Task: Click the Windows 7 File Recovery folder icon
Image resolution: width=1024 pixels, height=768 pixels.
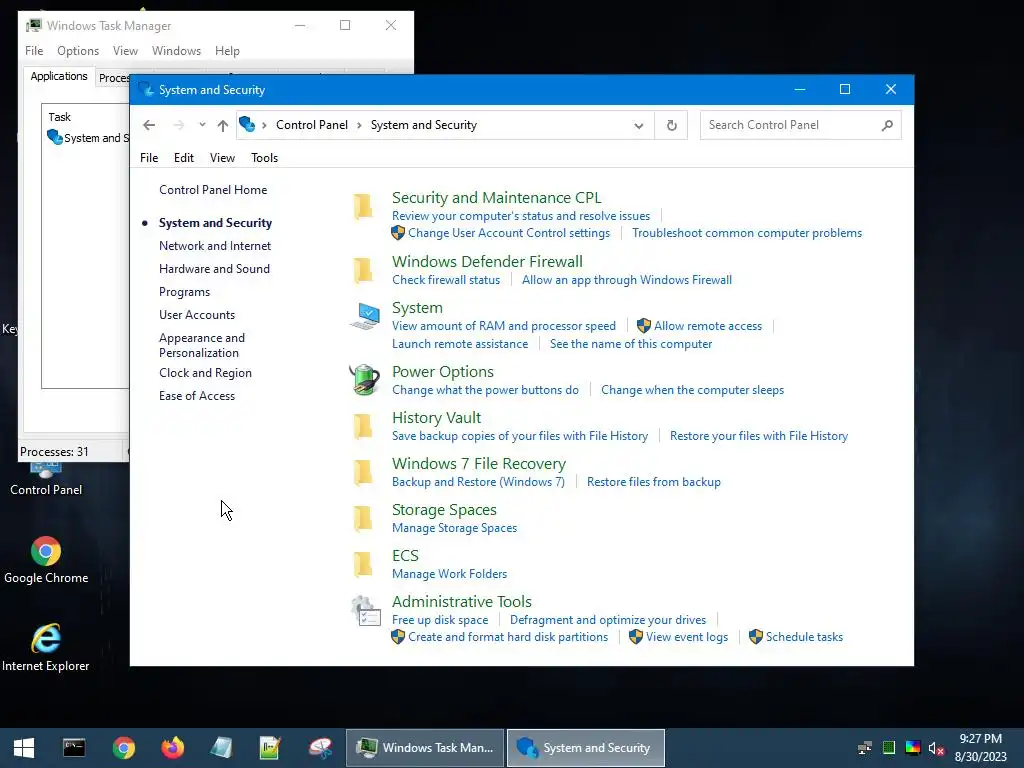Action: [363, 472]
